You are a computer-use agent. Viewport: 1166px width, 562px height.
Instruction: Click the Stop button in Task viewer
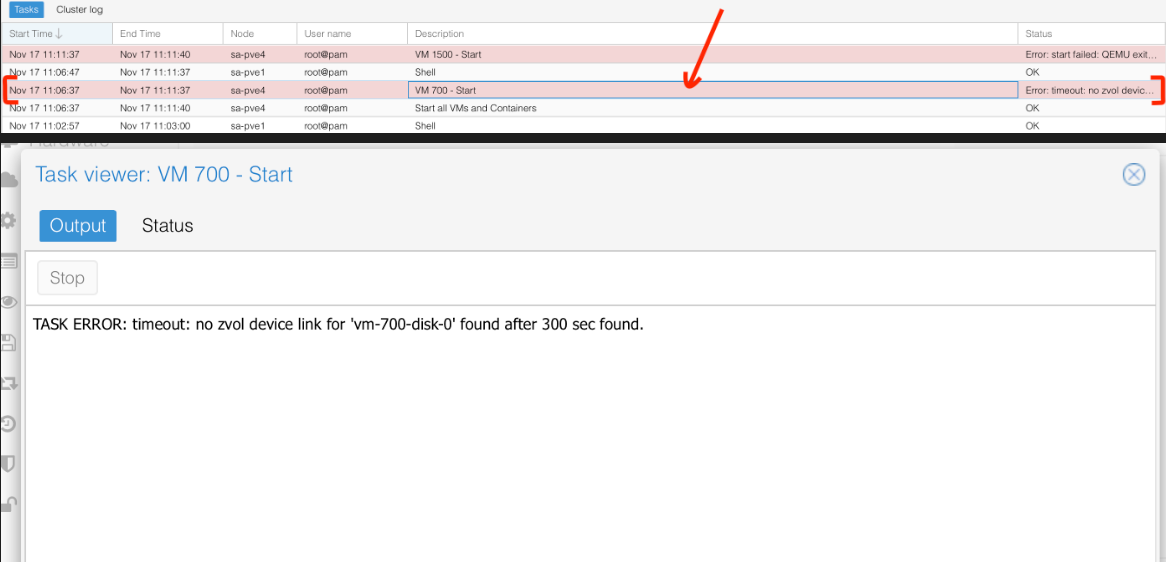coord(67,278)
